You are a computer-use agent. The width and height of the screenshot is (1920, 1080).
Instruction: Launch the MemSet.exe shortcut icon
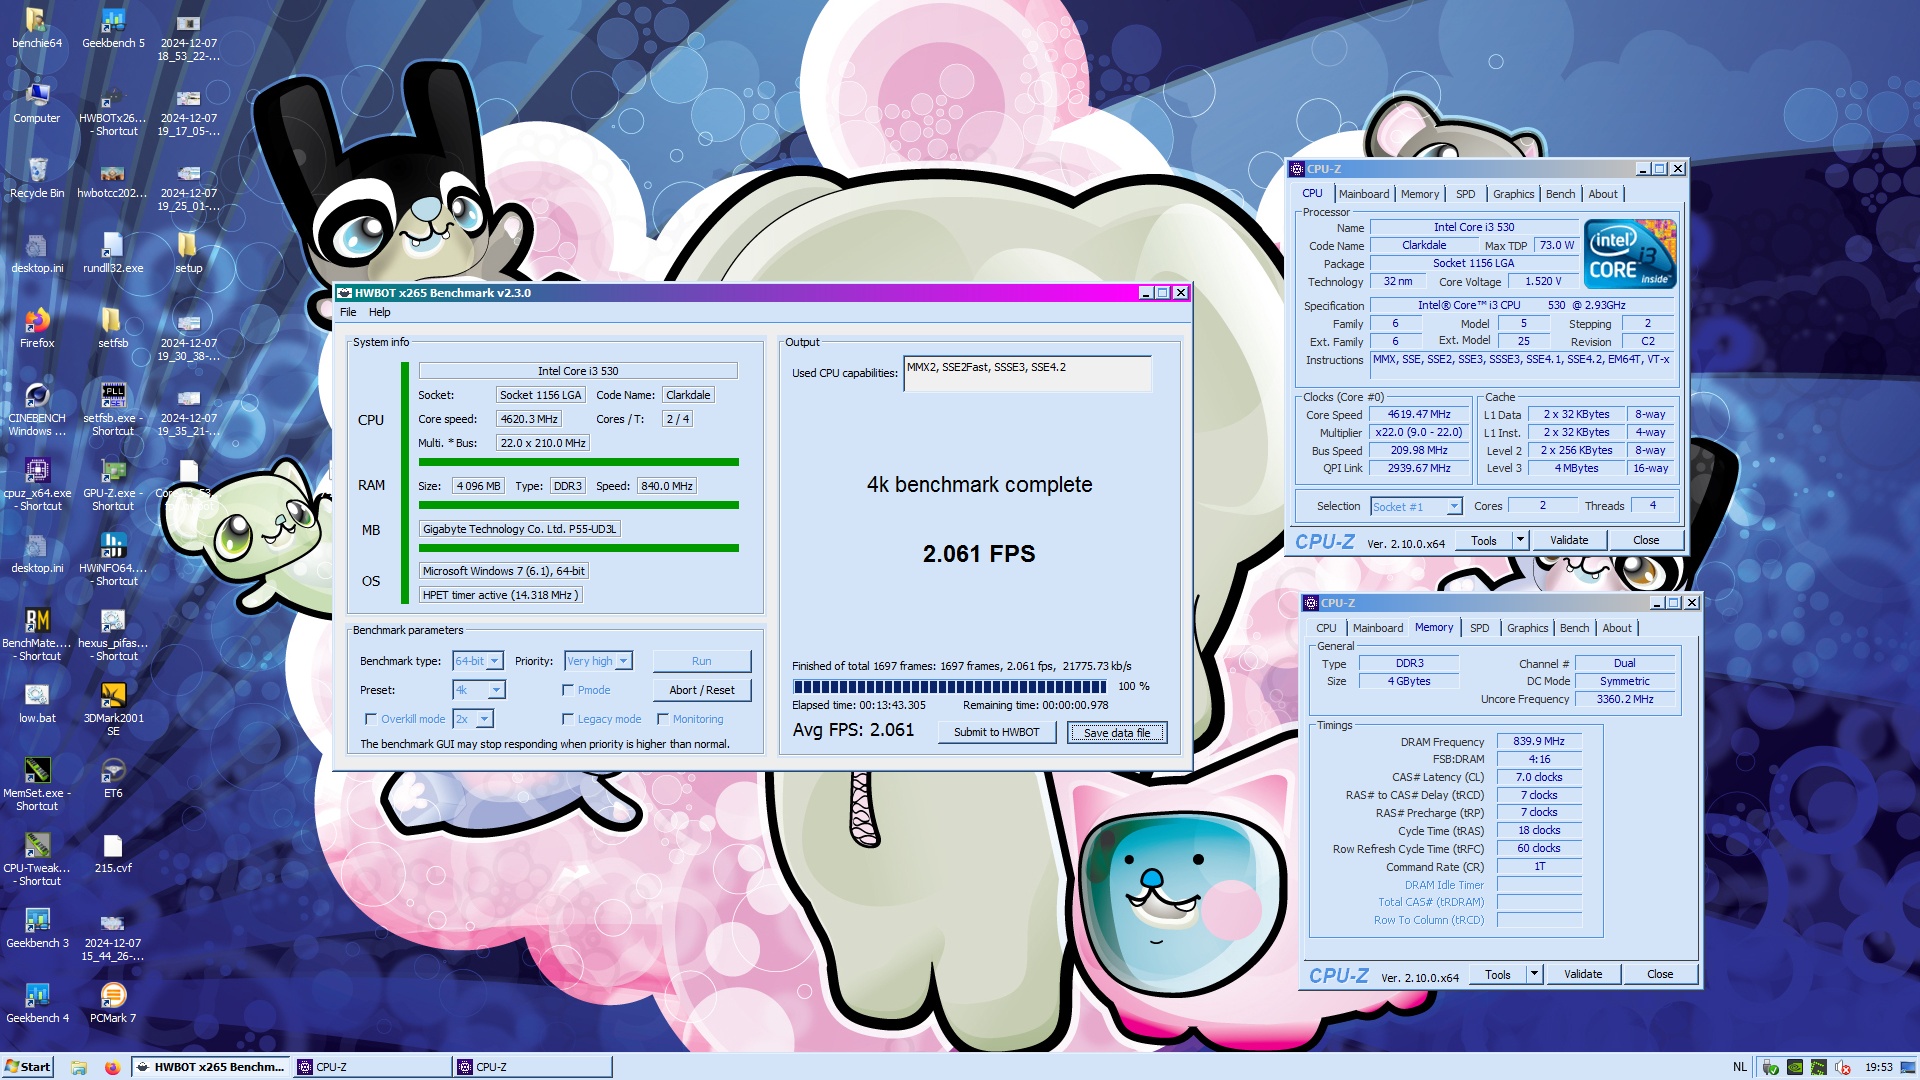point(37,784)
